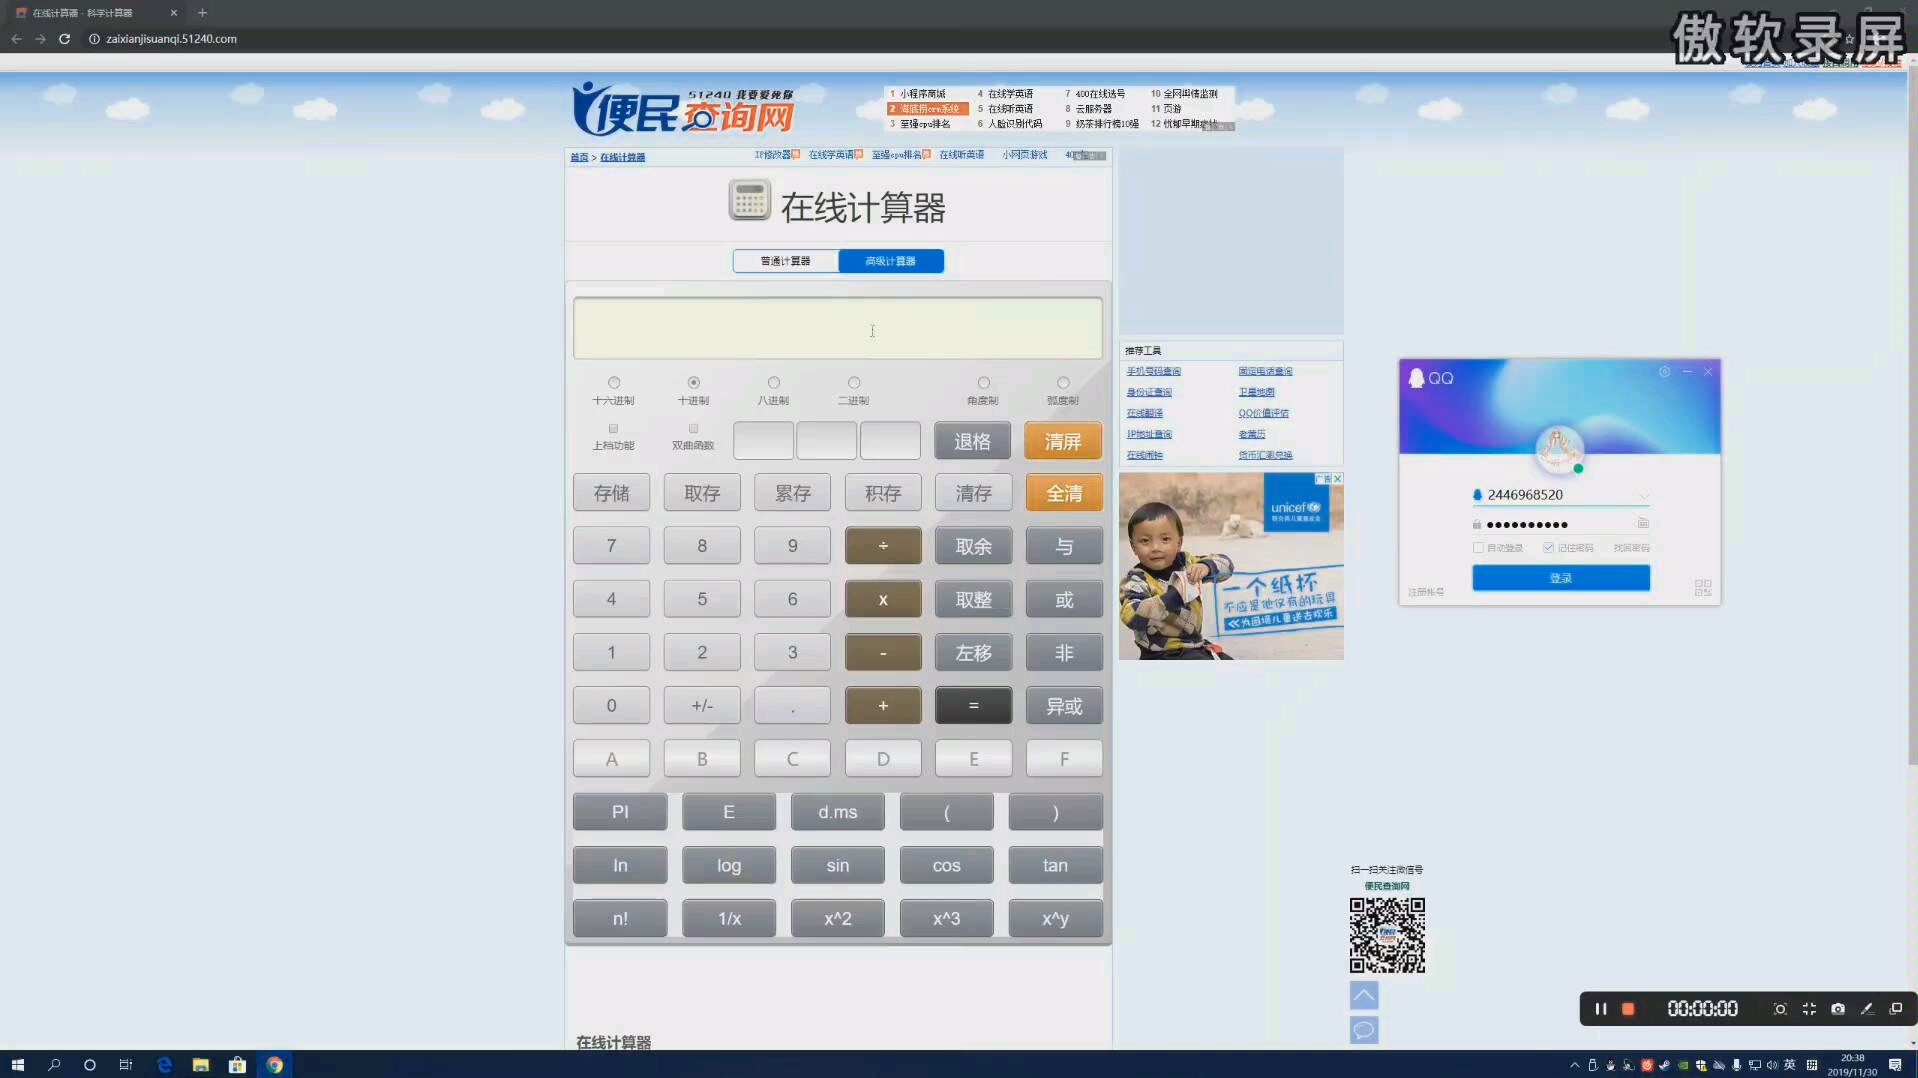Click the QQ retrieve password link
This screenshot has height=1078, width=1918.
(x=1631, y=548)
